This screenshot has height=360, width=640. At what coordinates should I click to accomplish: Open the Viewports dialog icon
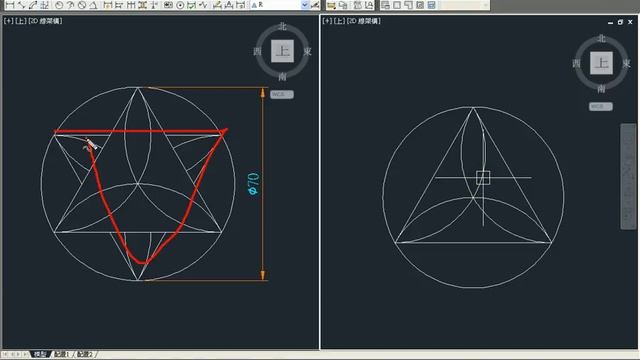385,5
